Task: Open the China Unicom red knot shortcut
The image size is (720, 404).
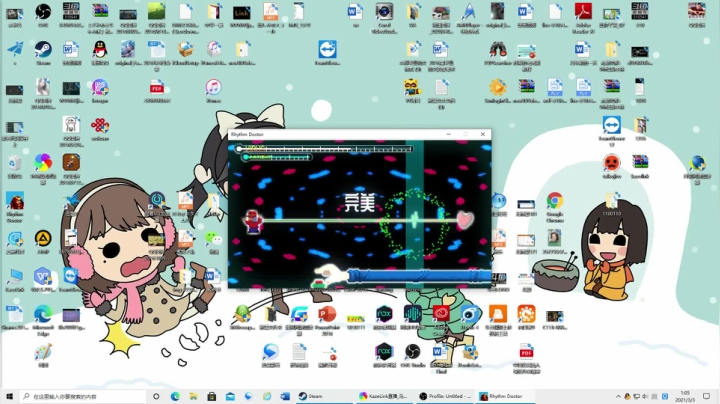Action: (100, 125)
